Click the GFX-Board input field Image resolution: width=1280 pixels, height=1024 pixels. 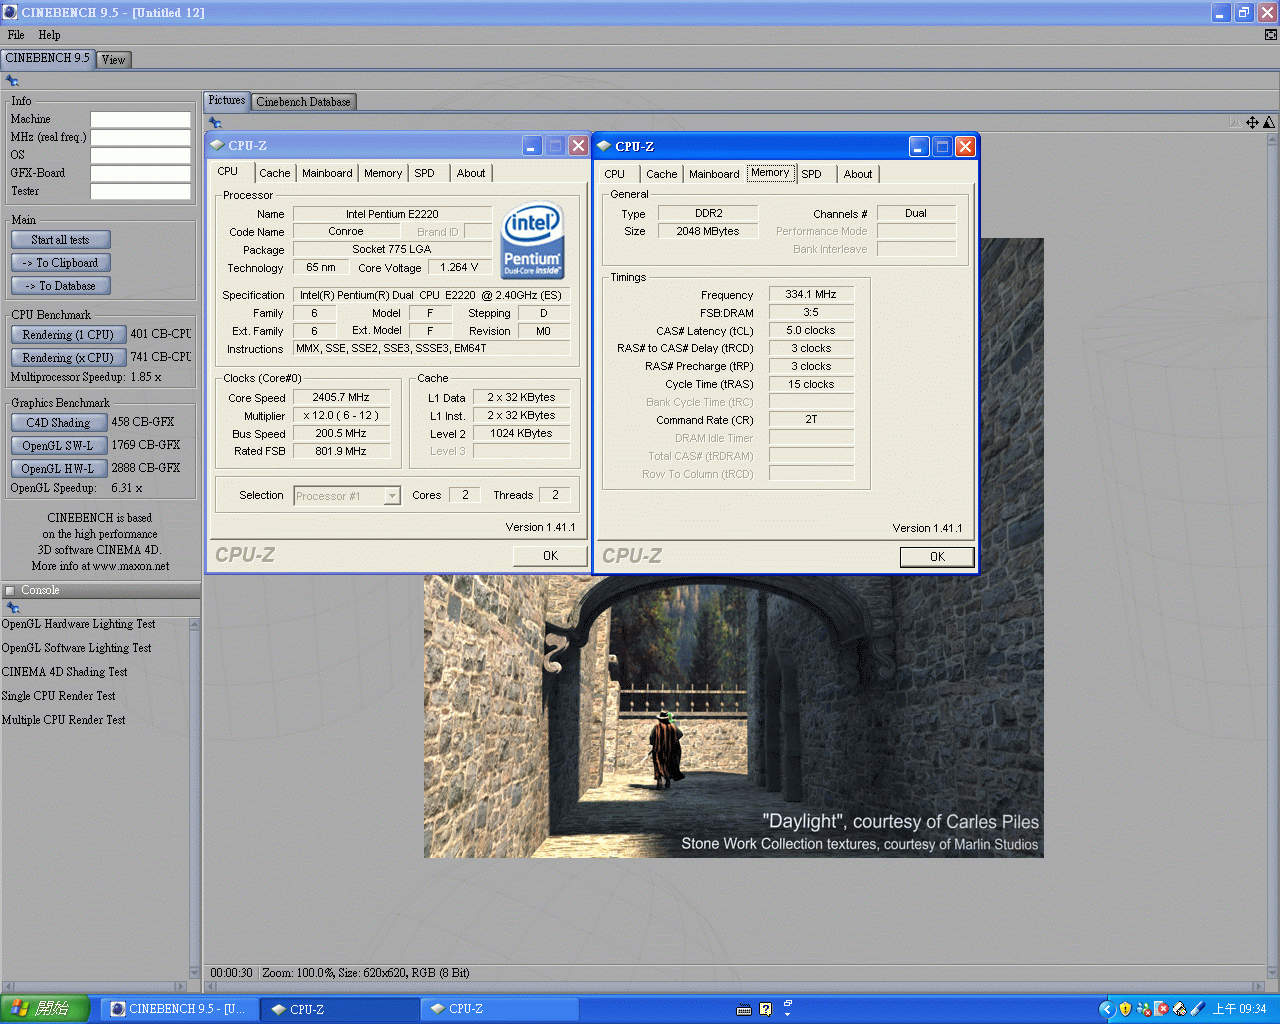coord(141,173)
